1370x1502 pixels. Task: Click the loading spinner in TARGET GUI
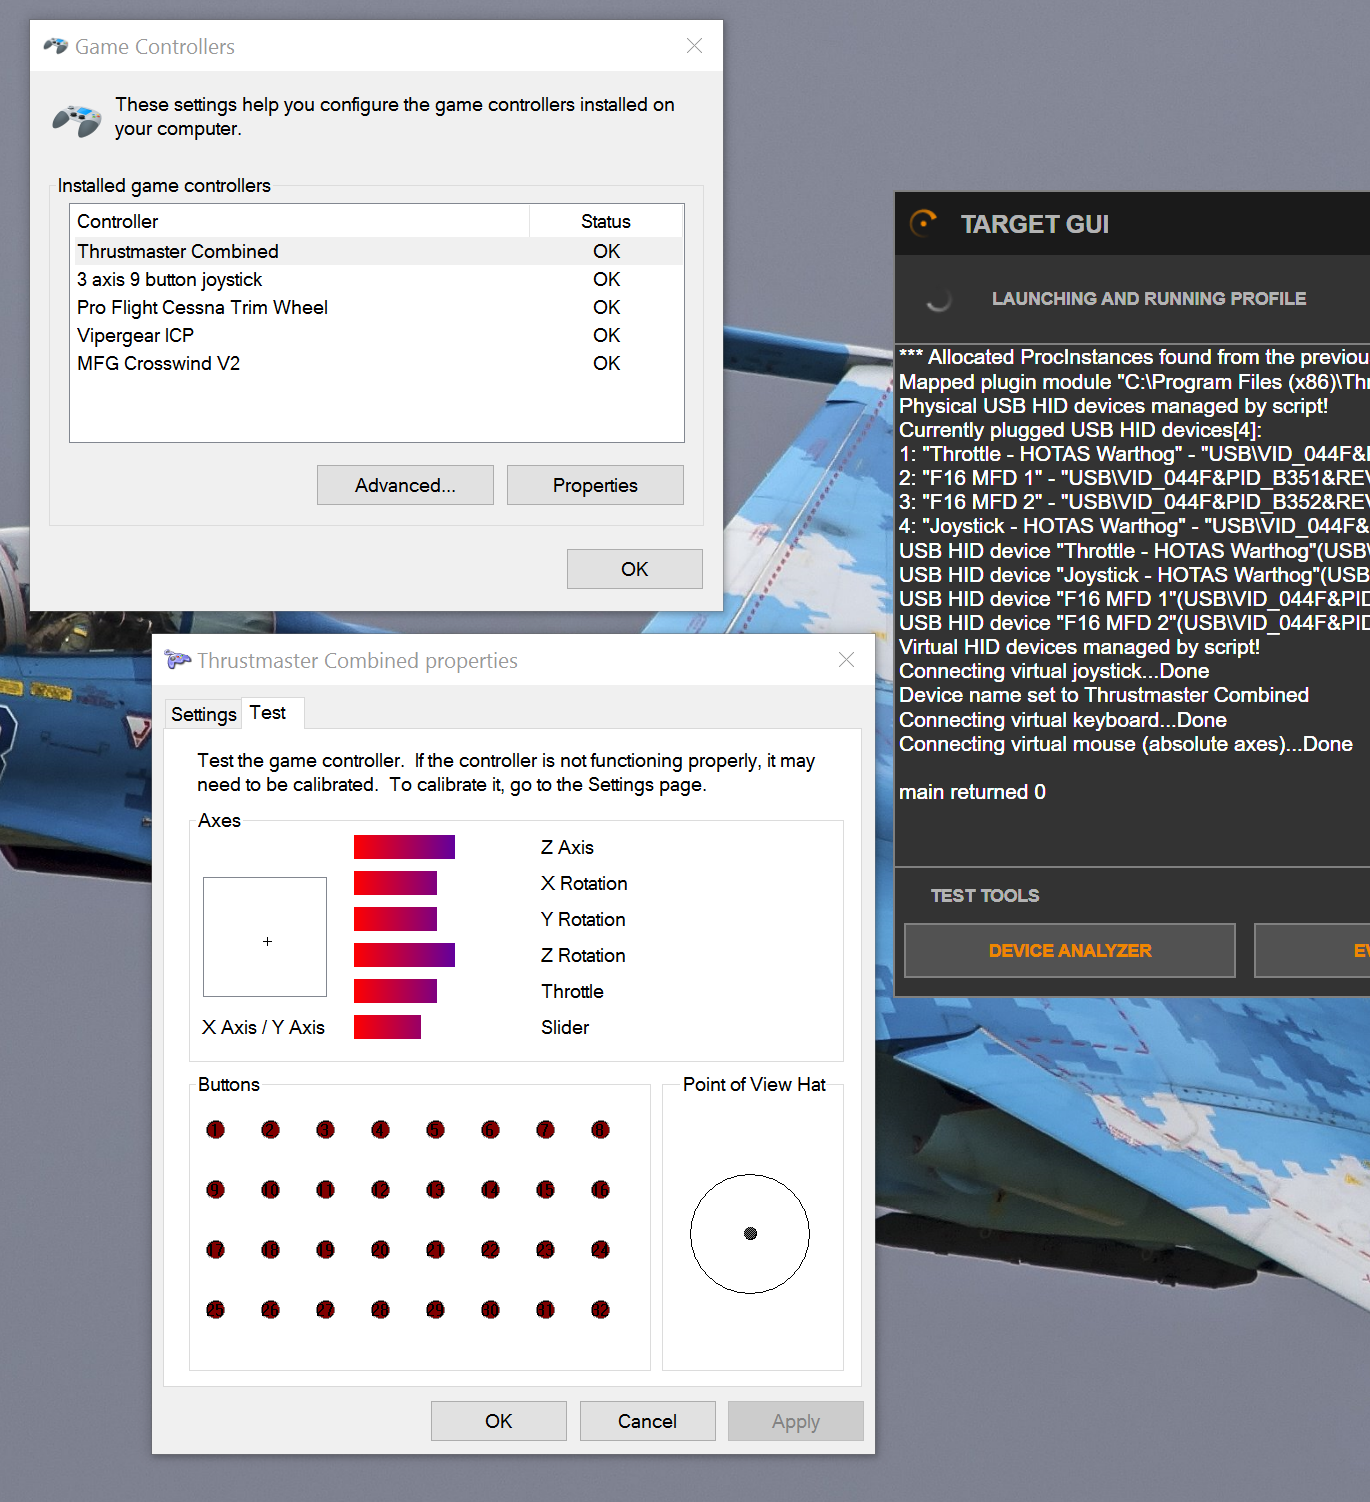(938, 299)
